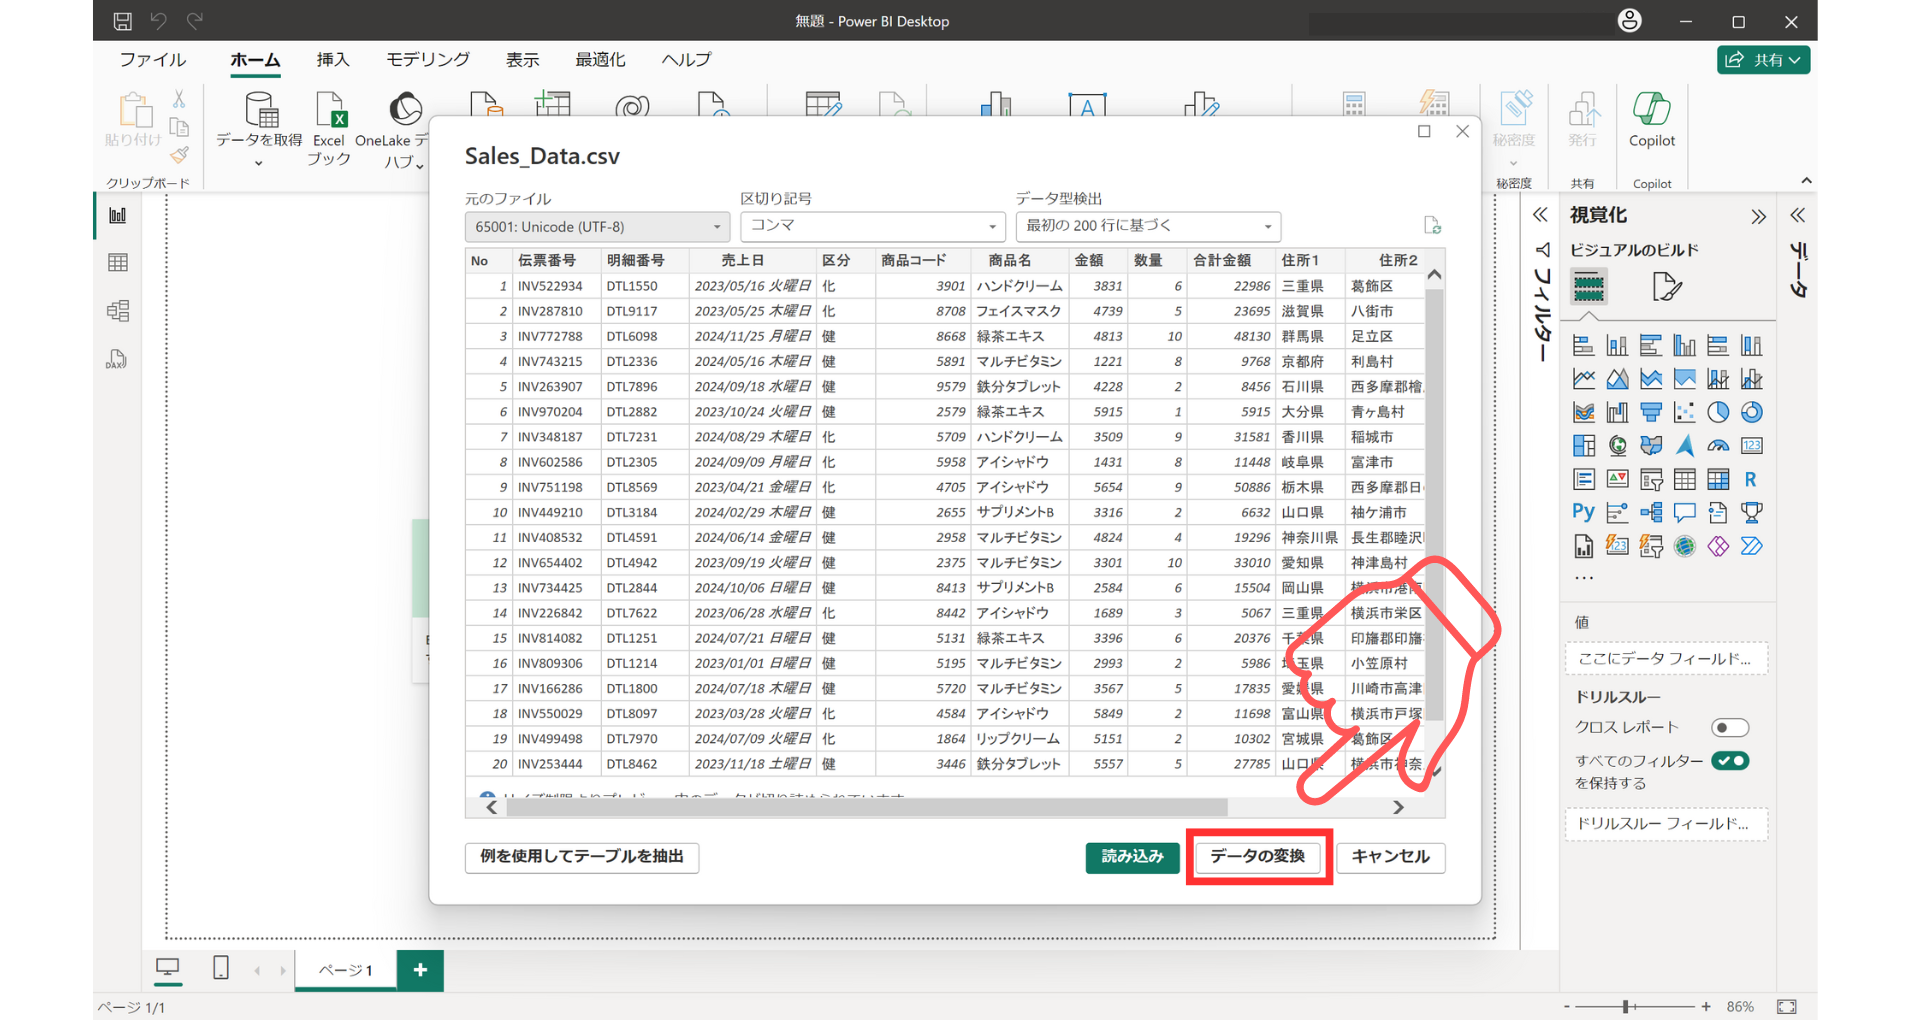
Task: Click the zoom slider handle in status bar
Action: [x=1627, y=1006]
